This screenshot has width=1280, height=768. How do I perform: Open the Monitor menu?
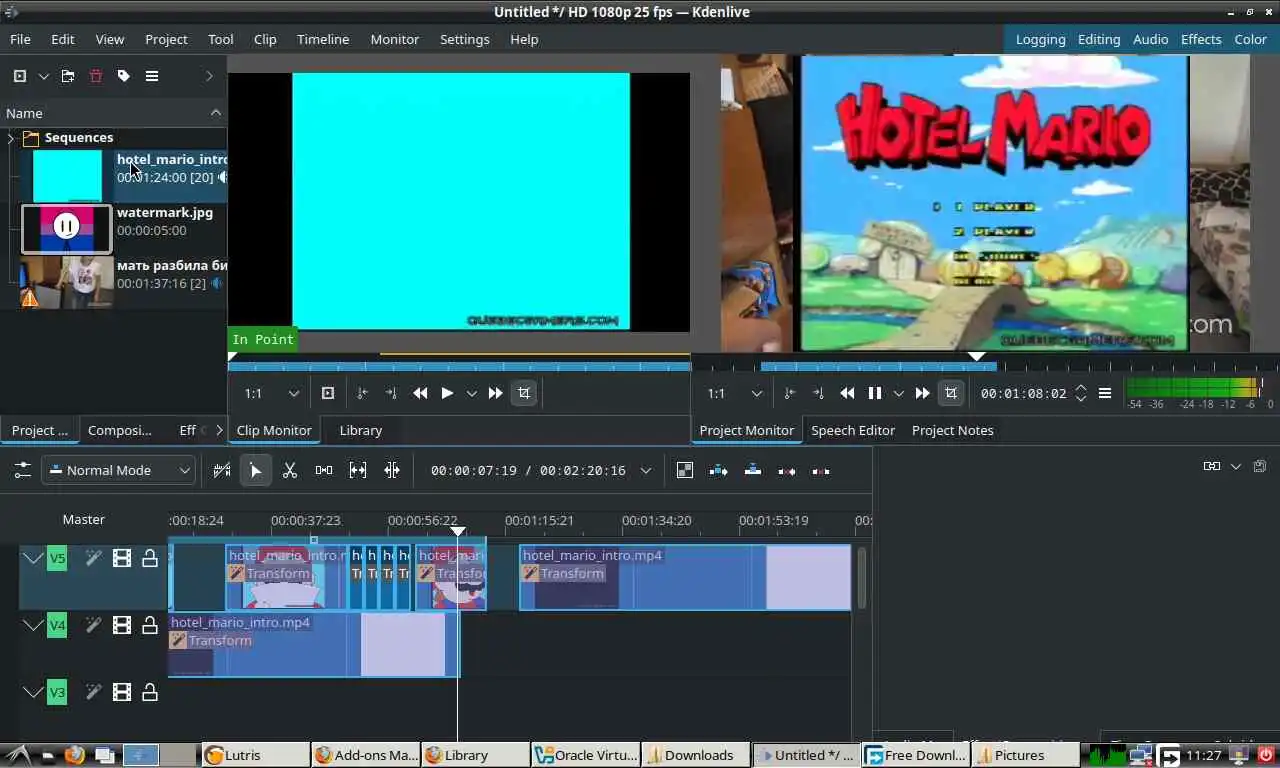(x=394, y=39)
